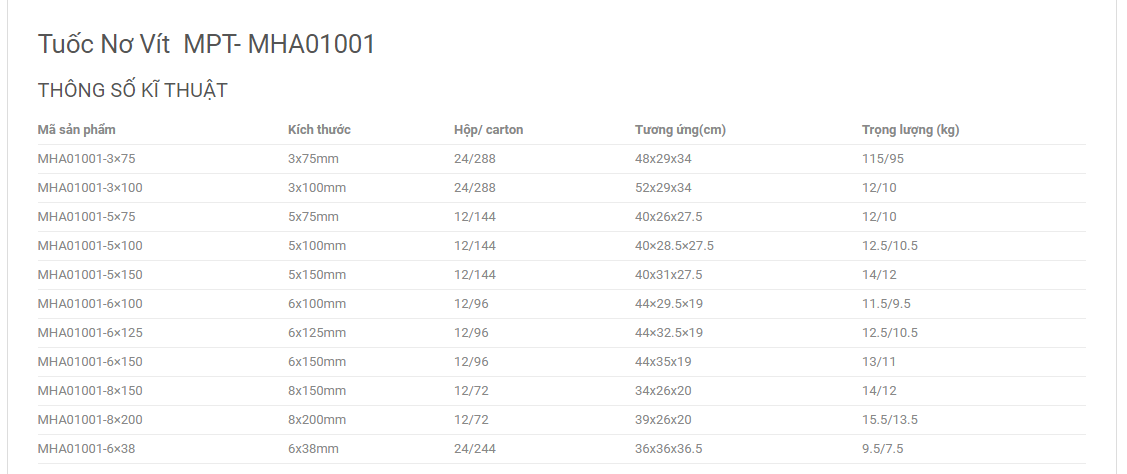Click the Tương ứng(cm) column header

point(681,130)
